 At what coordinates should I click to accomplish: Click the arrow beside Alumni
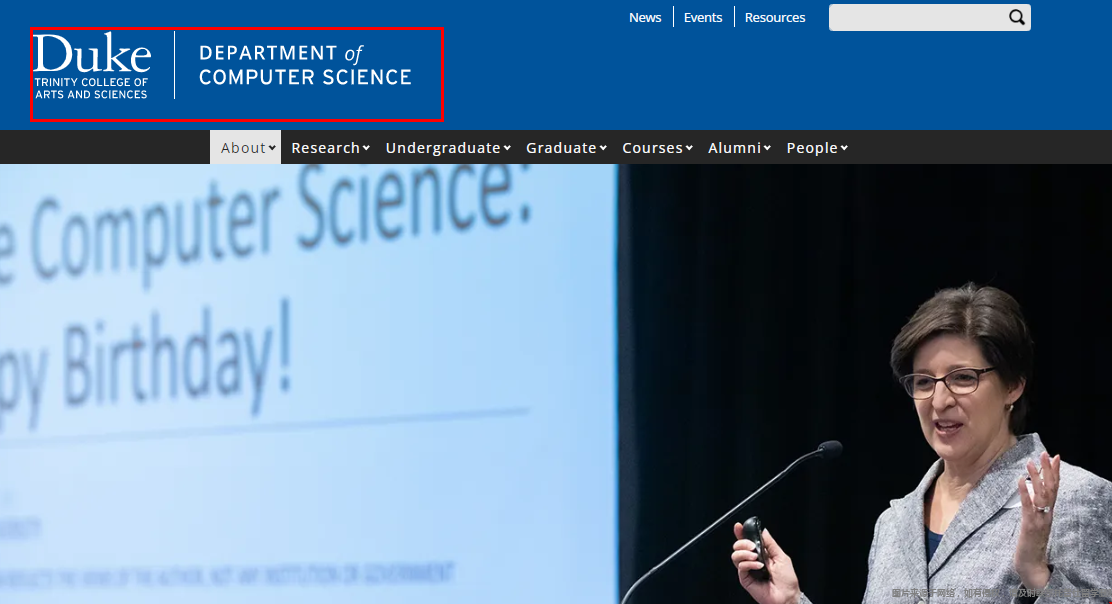pyautogui.click(x=767, y=148)
